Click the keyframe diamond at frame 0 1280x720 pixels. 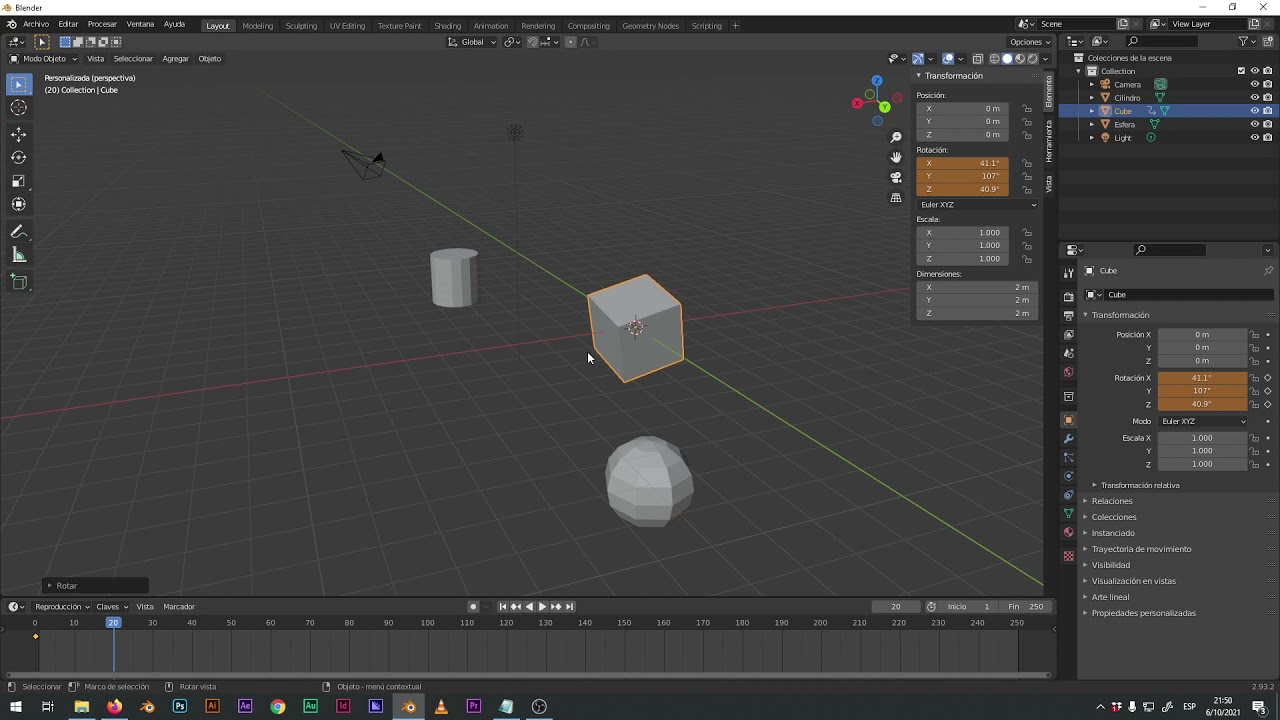tap(35, 637)
